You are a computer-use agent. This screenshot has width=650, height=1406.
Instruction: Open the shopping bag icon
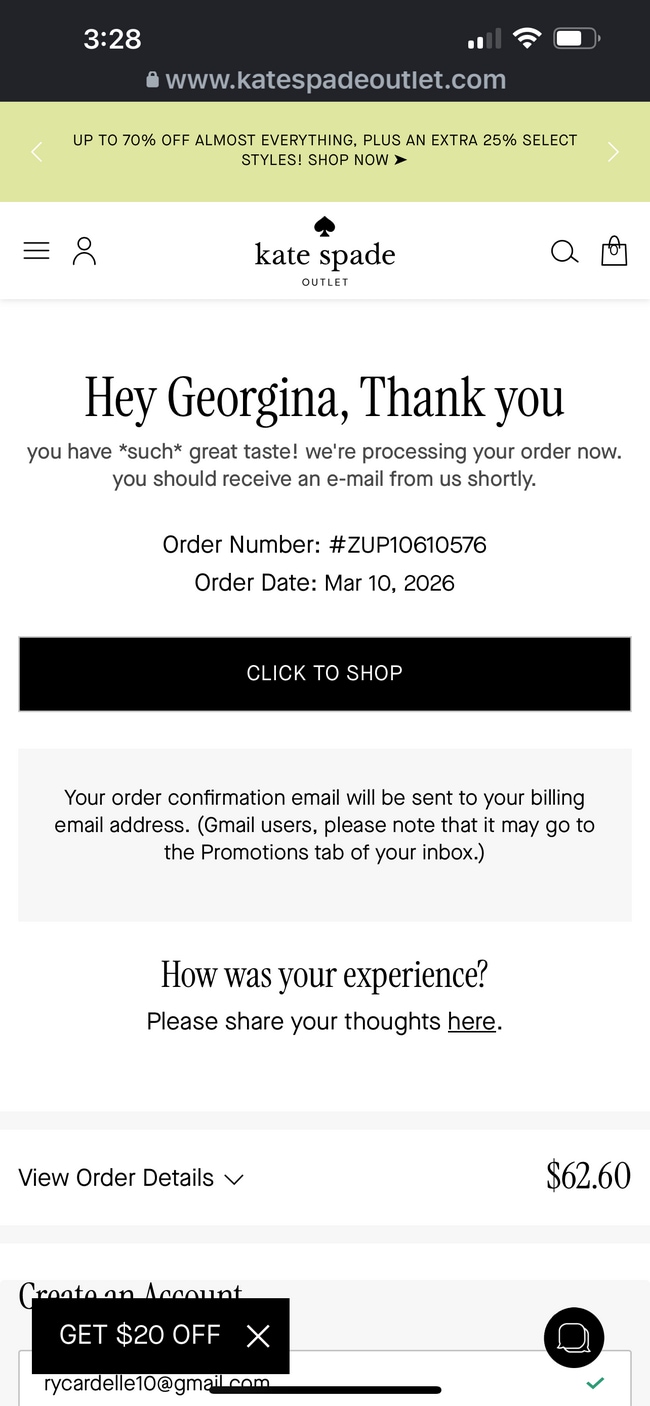click(x=614, y=251)
